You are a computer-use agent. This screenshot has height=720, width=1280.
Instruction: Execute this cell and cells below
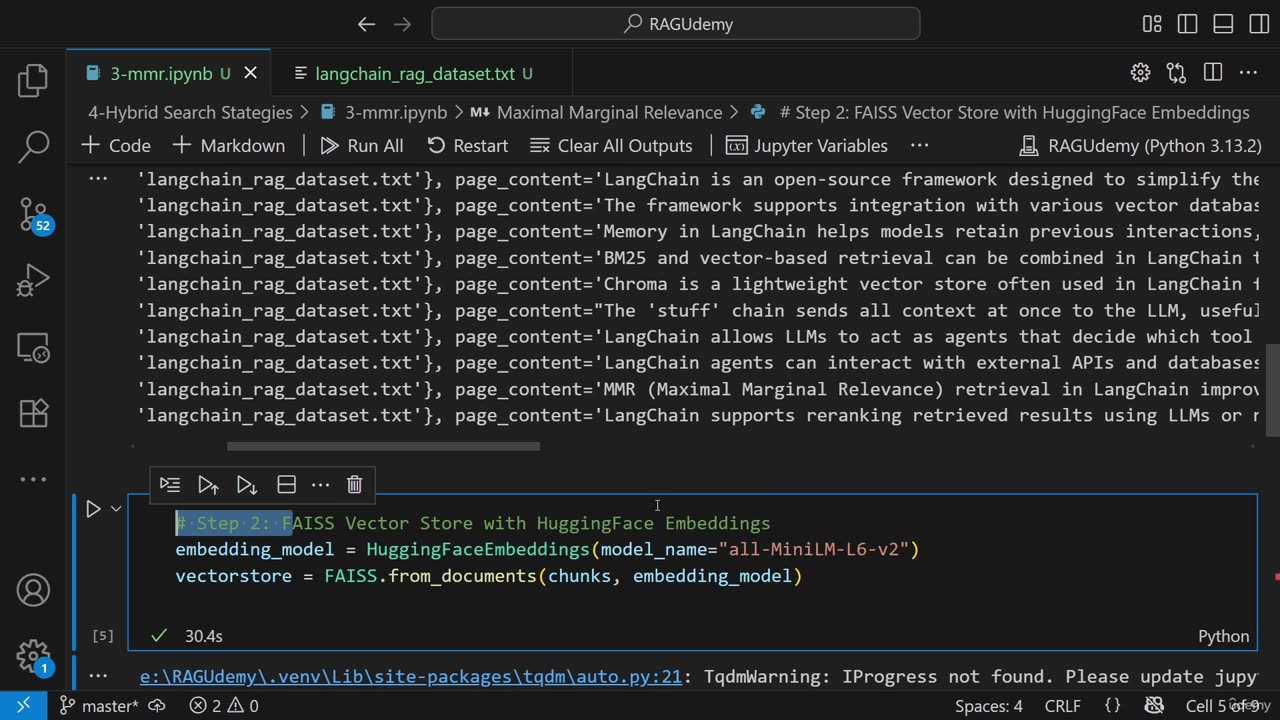click(x=247, y=485)
